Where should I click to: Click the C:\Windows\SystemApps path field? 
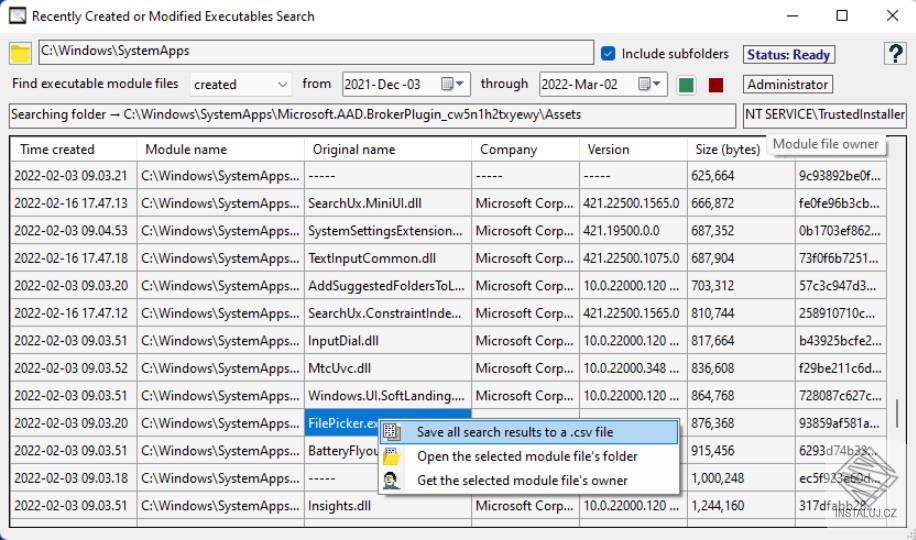click(316, 52)
